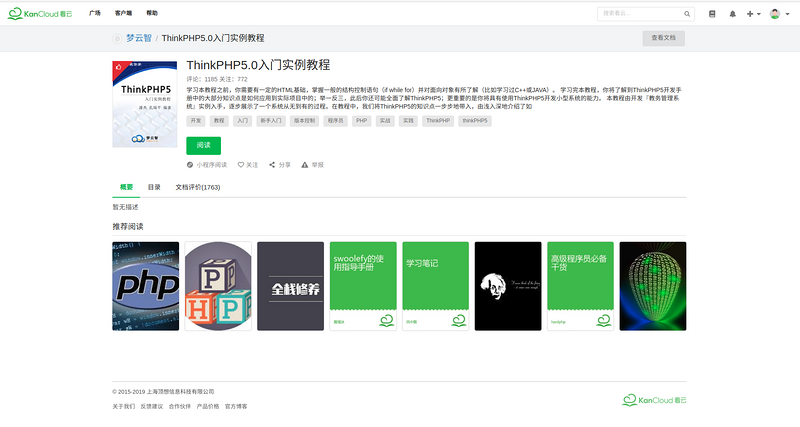The image size is (800, 427).
Task: Open the 全栈修养 recommended book
Action: coord(290,286)
